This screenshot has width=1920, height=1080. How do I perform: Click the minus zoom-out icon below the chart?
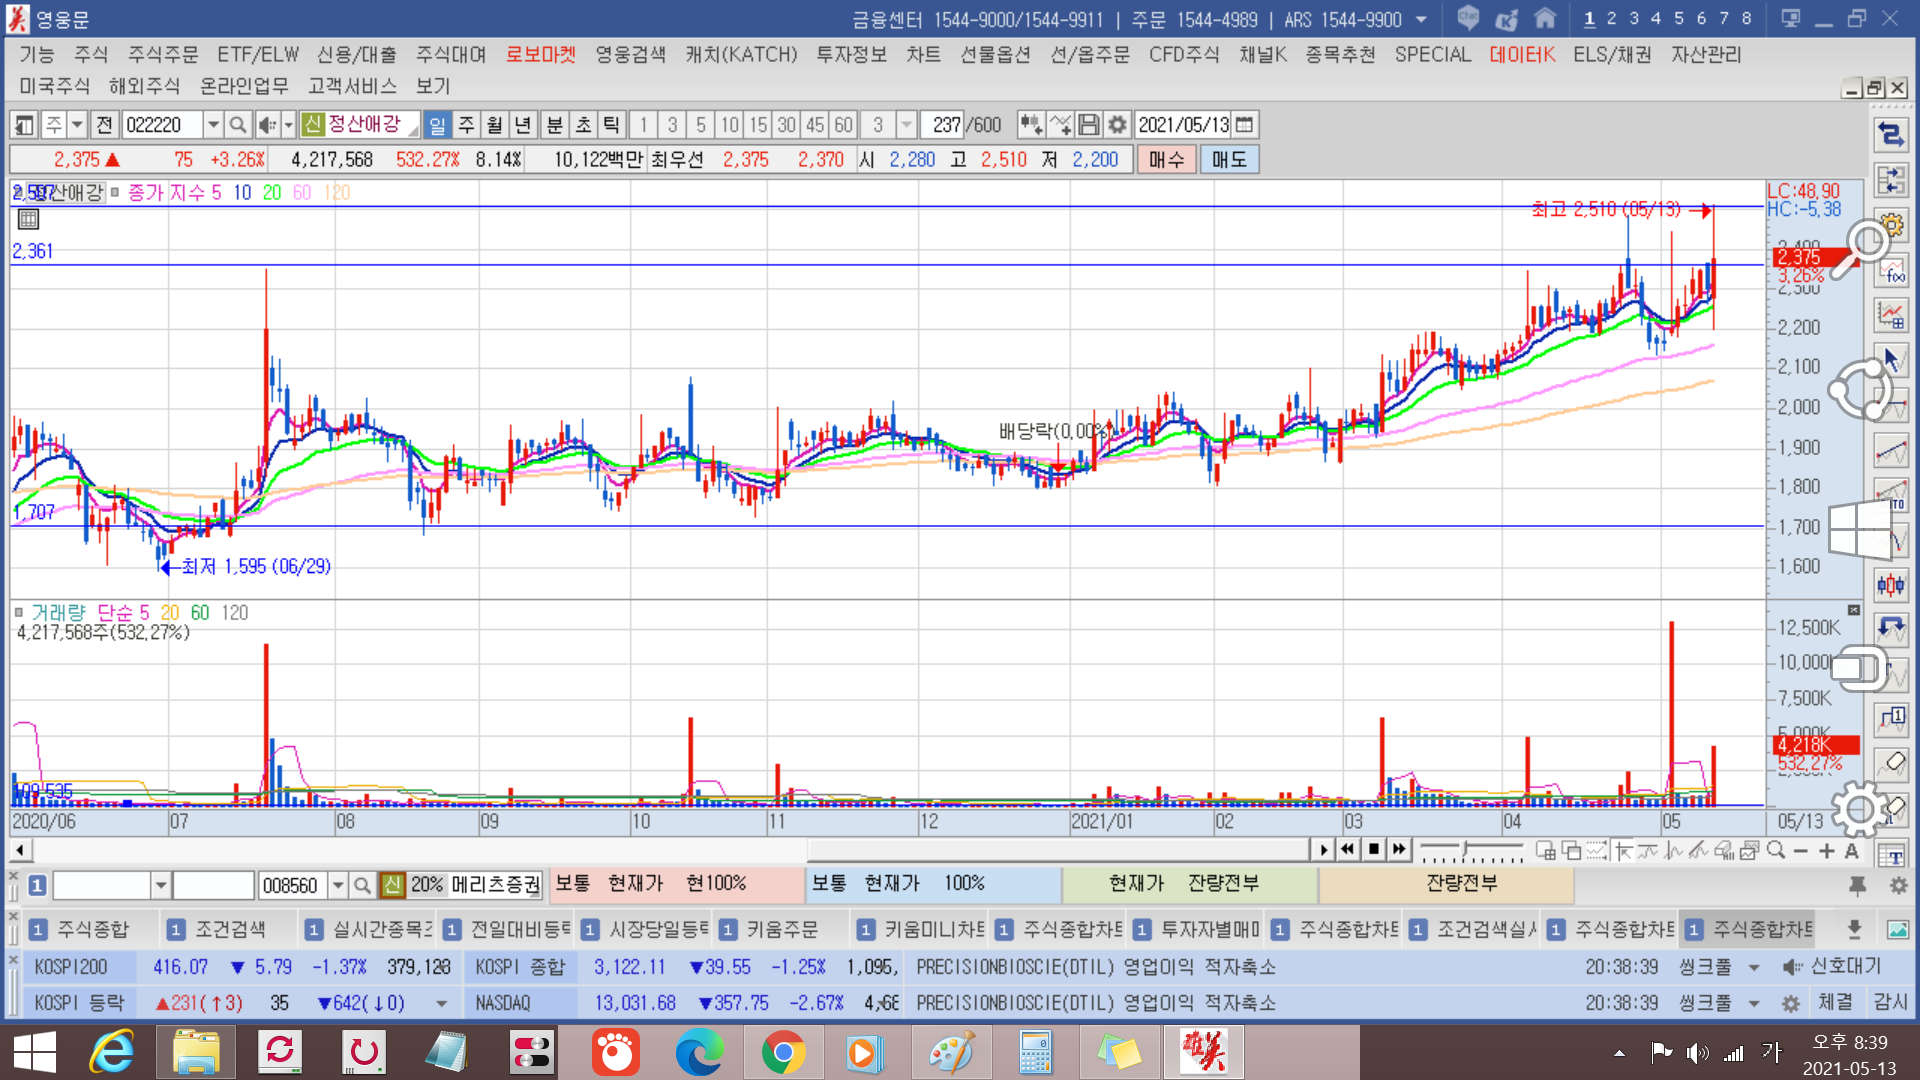click(1801, 851)
